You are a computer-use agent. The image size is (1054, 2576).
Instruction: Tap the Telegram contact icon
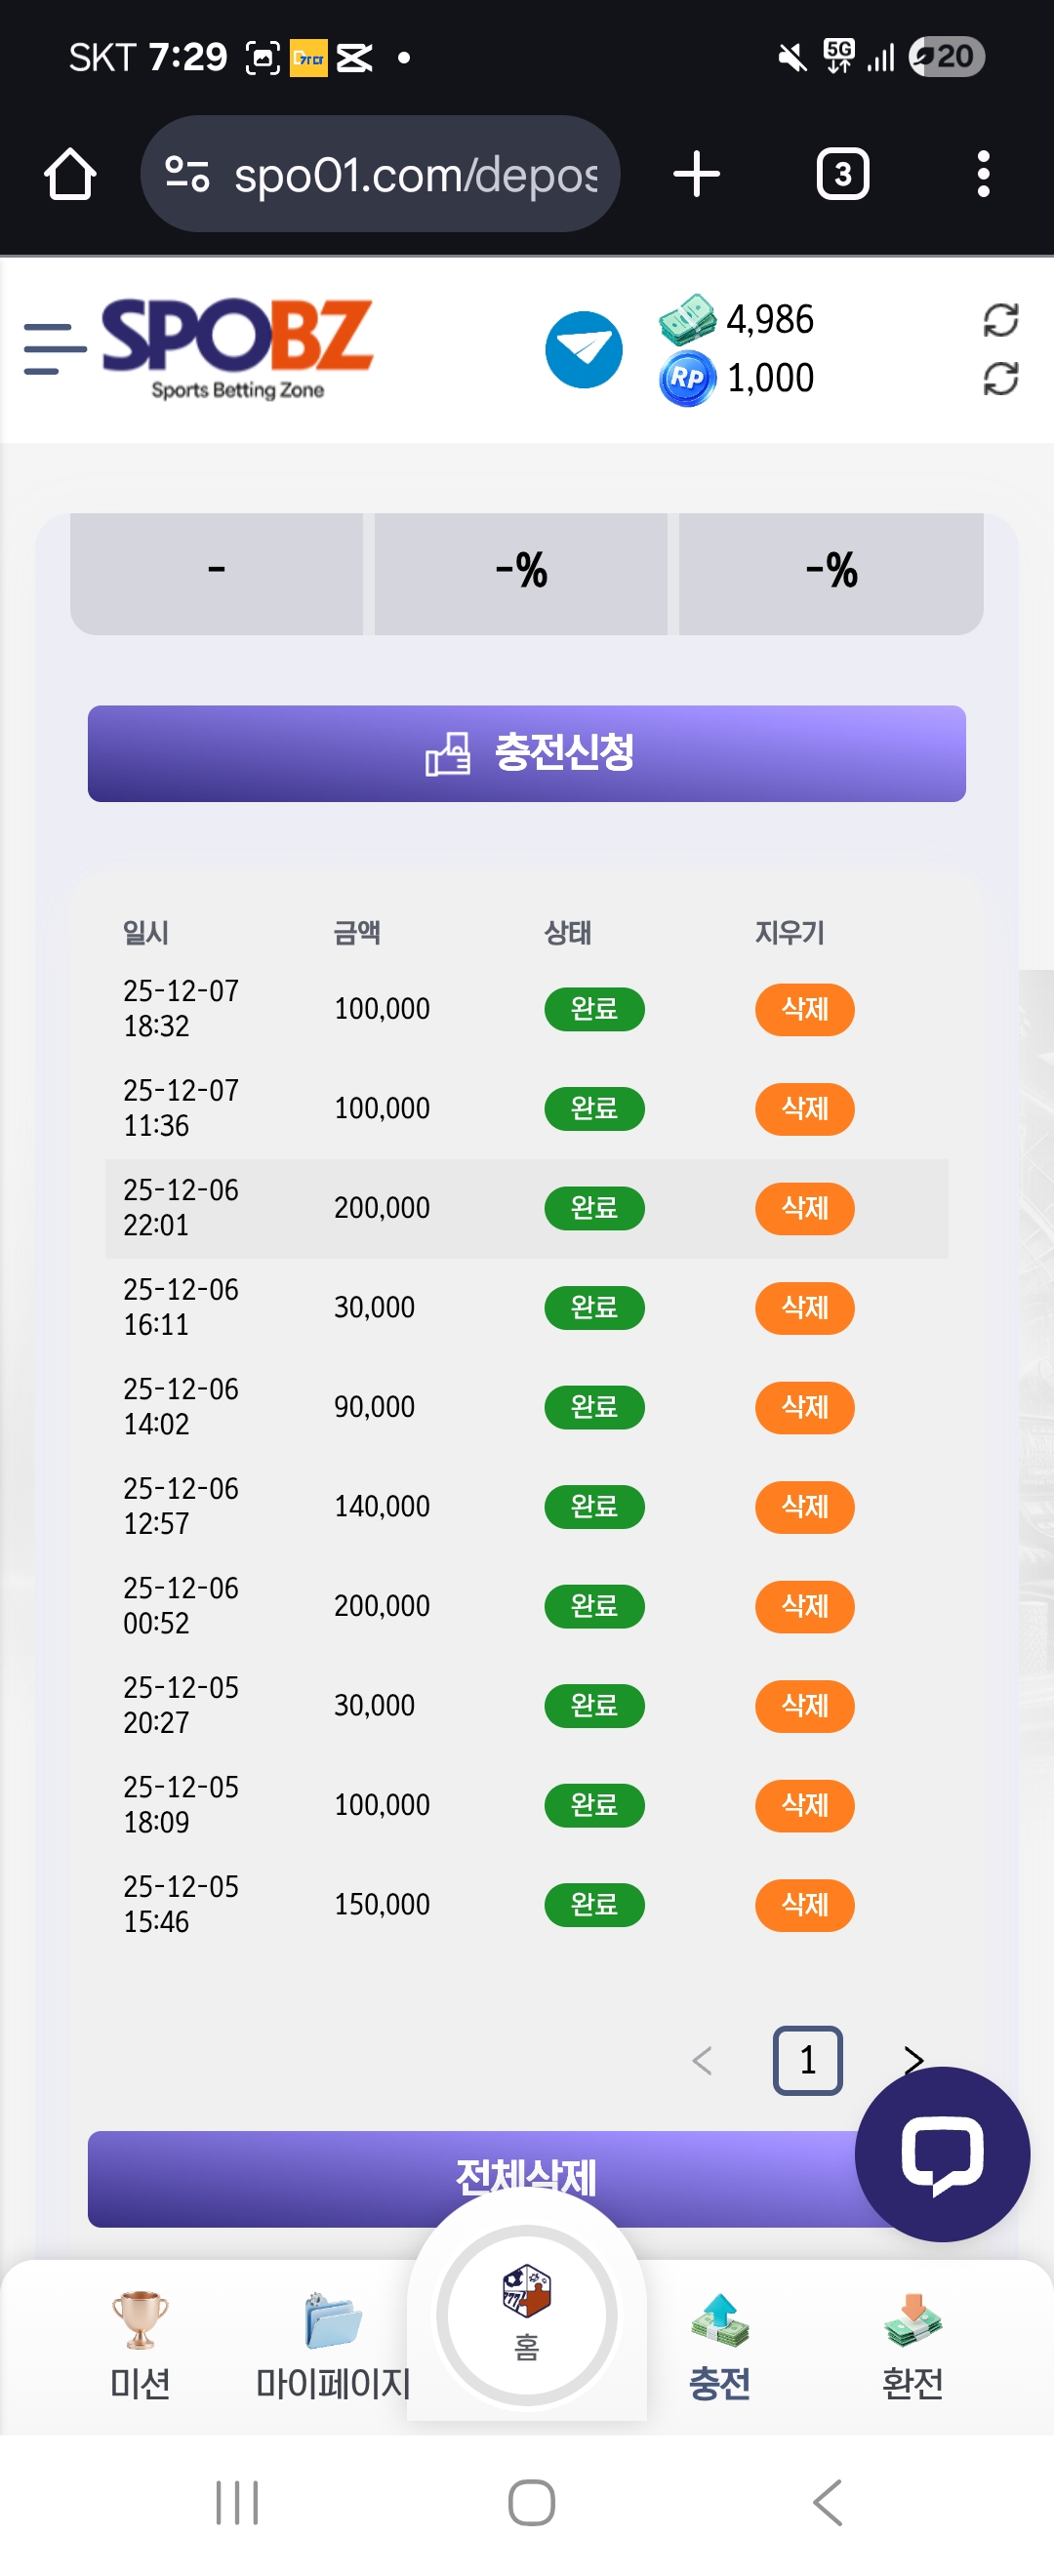tap(583, 350)
